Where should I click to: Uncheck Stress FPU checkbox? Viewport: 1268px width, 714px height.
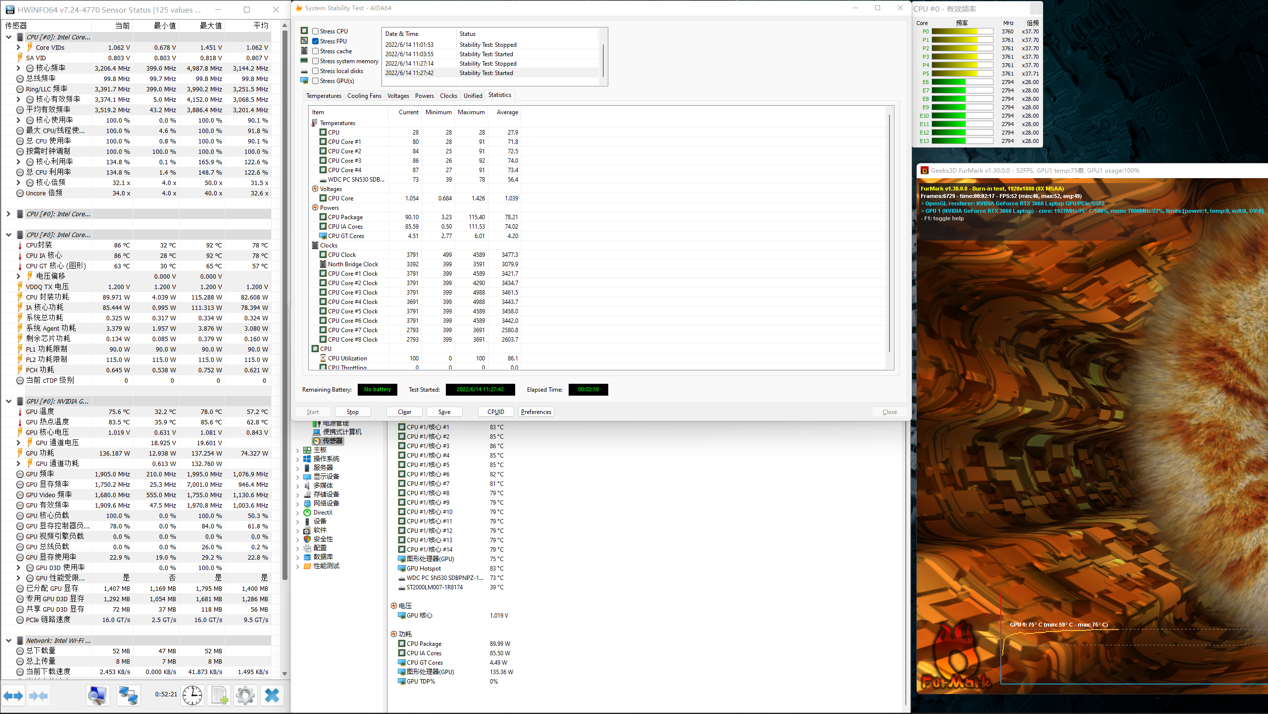[316, 41]
